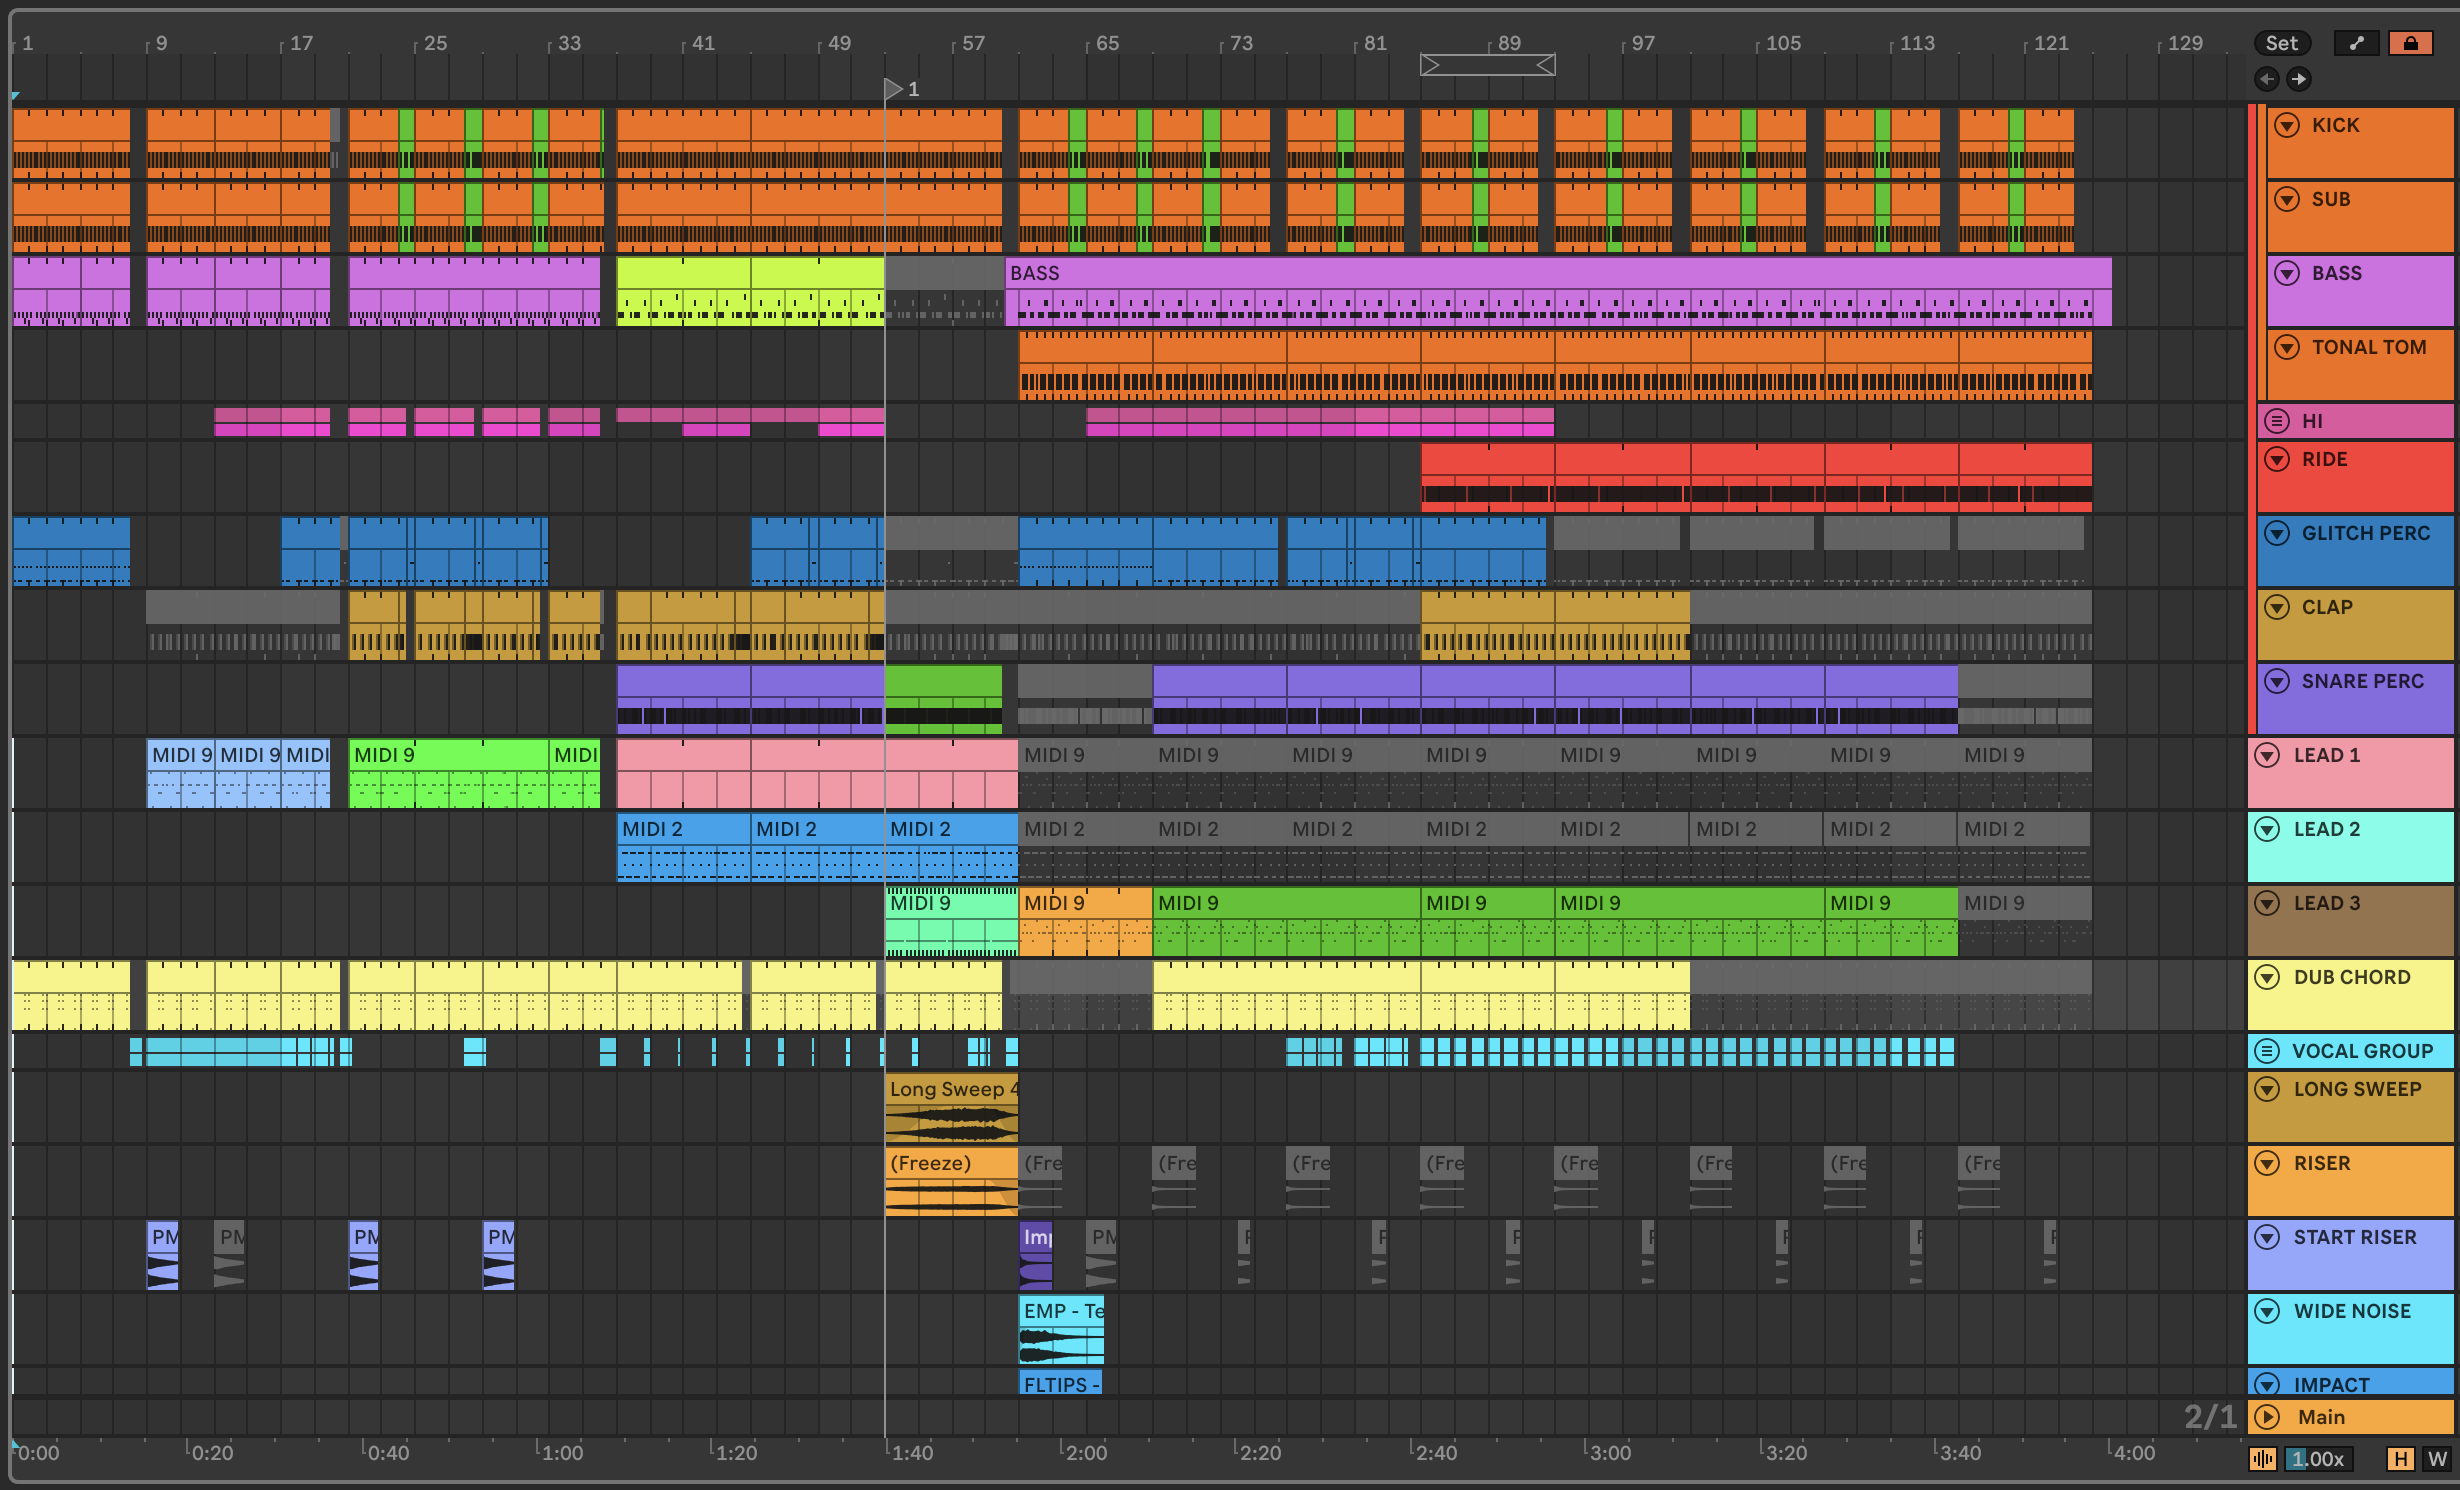Toggle the H optimize height button

[2400, 1459]
